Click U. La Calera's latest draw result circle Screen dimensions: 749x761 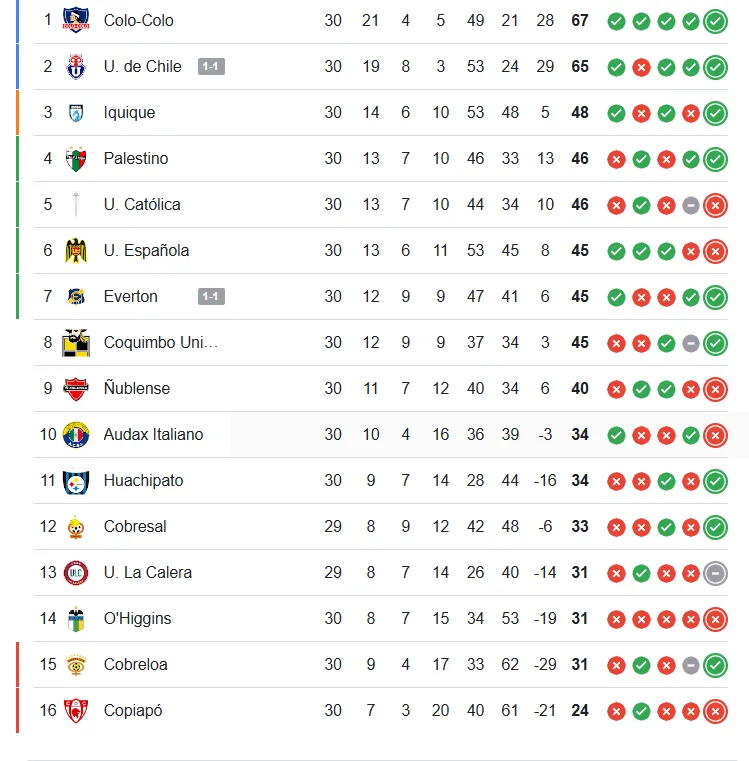point(715,573)
